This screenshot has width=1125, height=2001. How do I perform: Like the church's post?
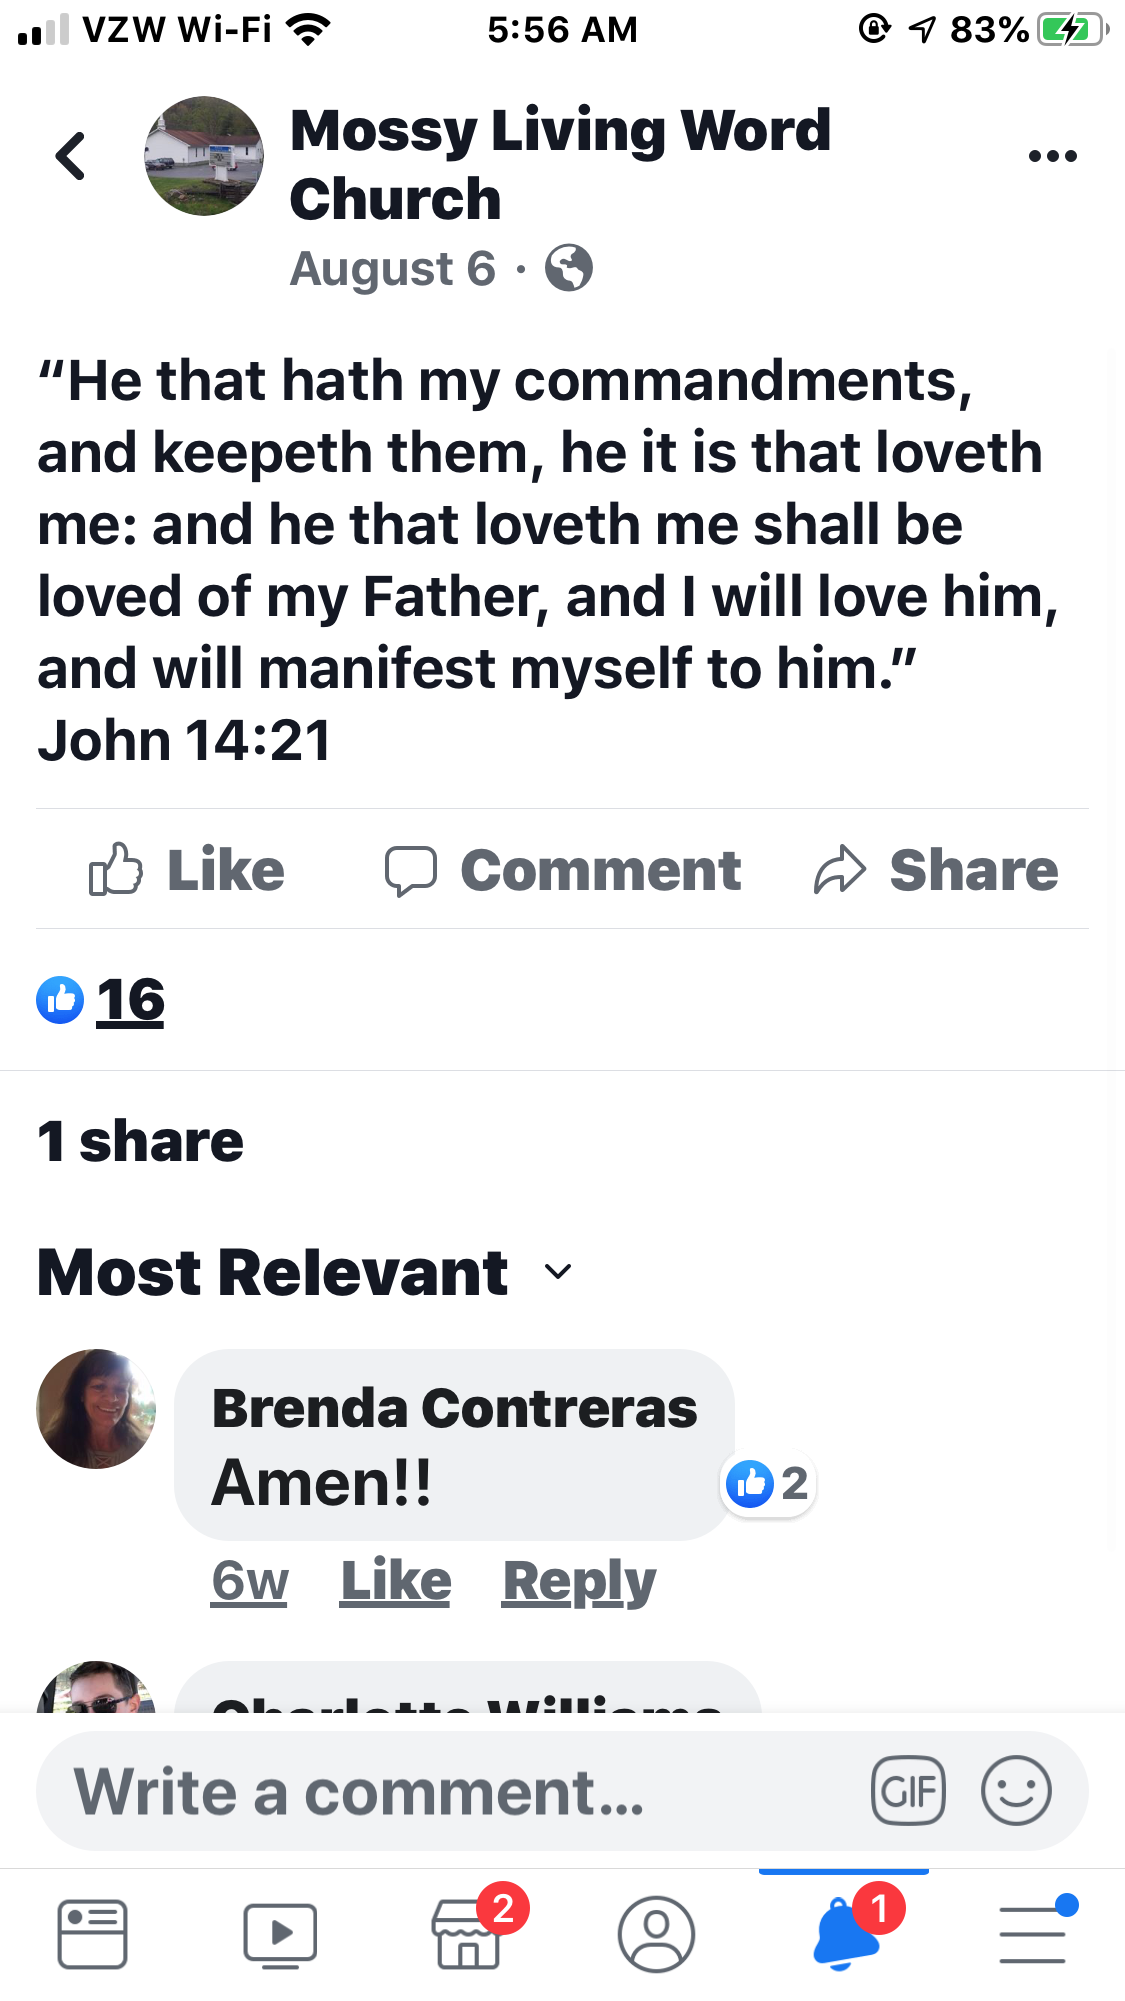(187, 870)
